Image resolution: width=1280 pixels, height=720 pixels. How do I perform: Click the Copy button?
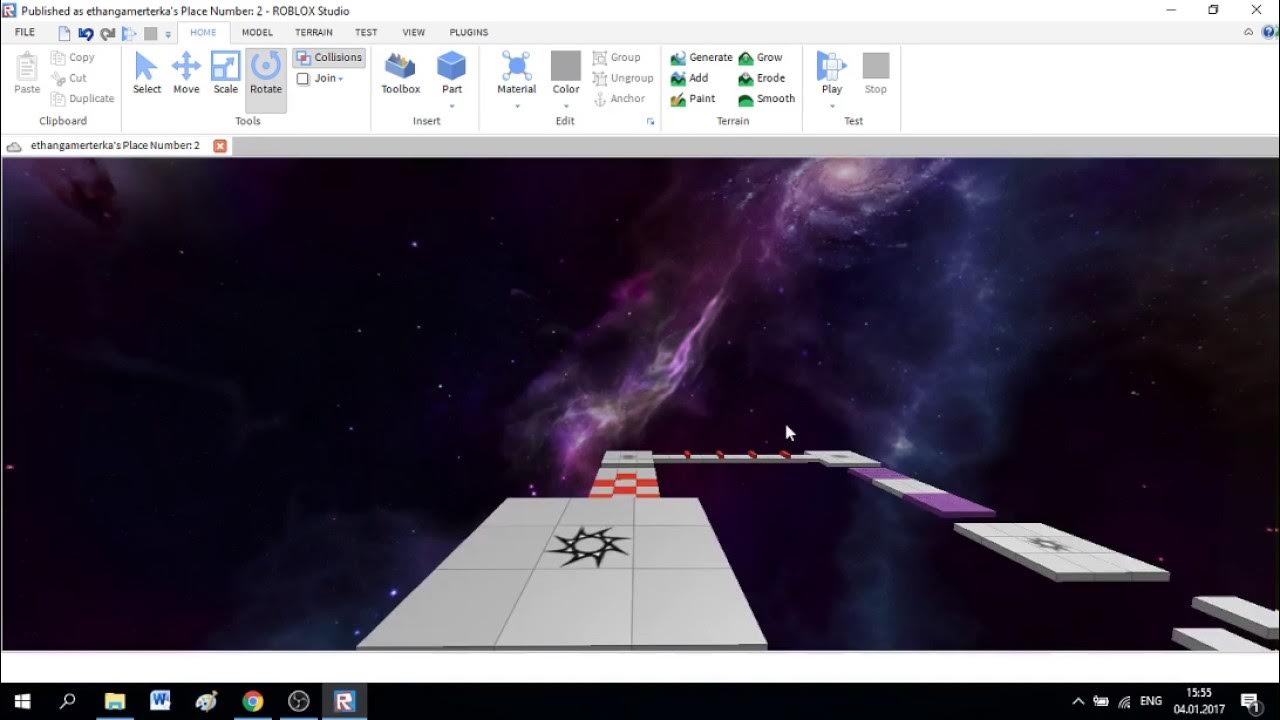[x=72, y=58]
